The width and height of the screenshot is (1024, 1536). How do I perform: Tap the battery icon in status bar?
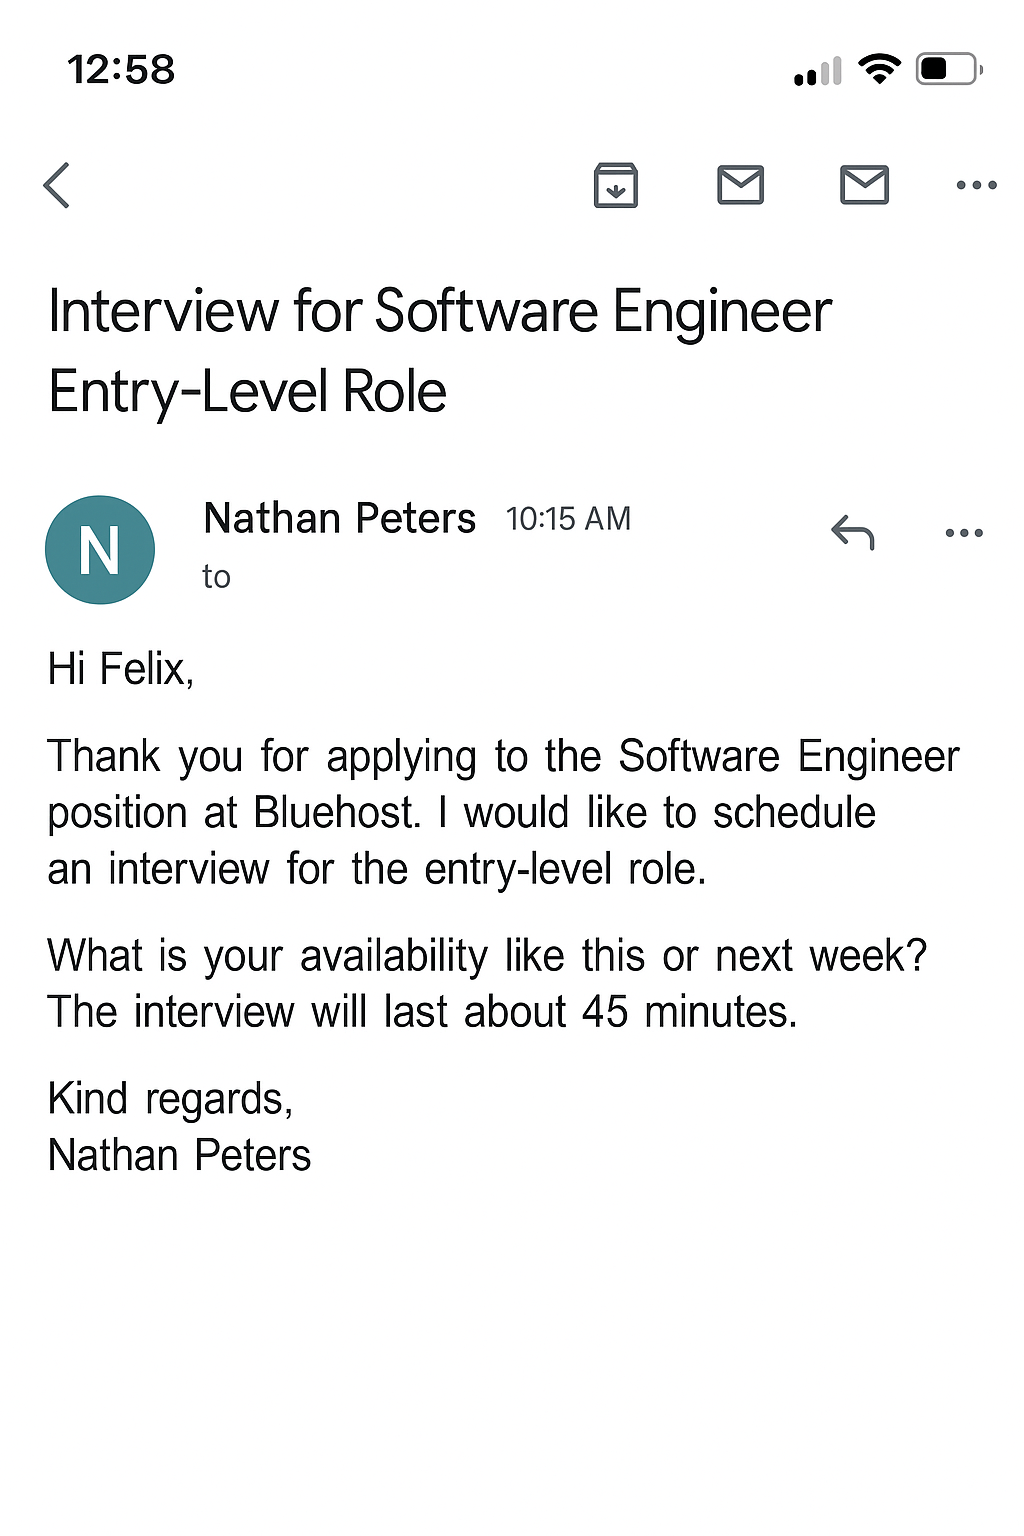tap(948, 69)
